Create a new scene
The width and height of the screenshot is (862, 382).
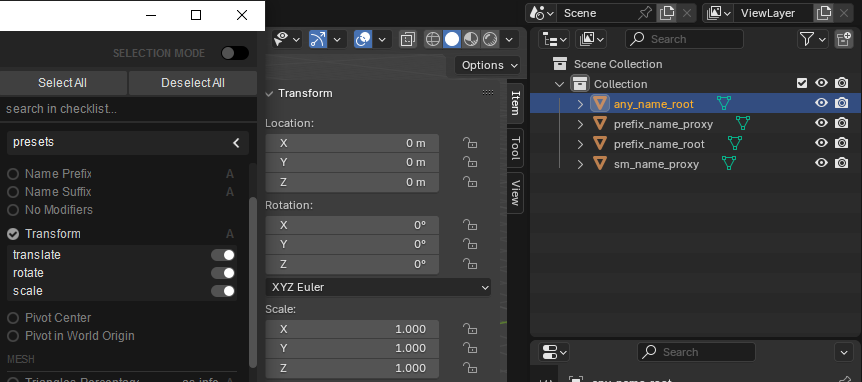[666, 13]
